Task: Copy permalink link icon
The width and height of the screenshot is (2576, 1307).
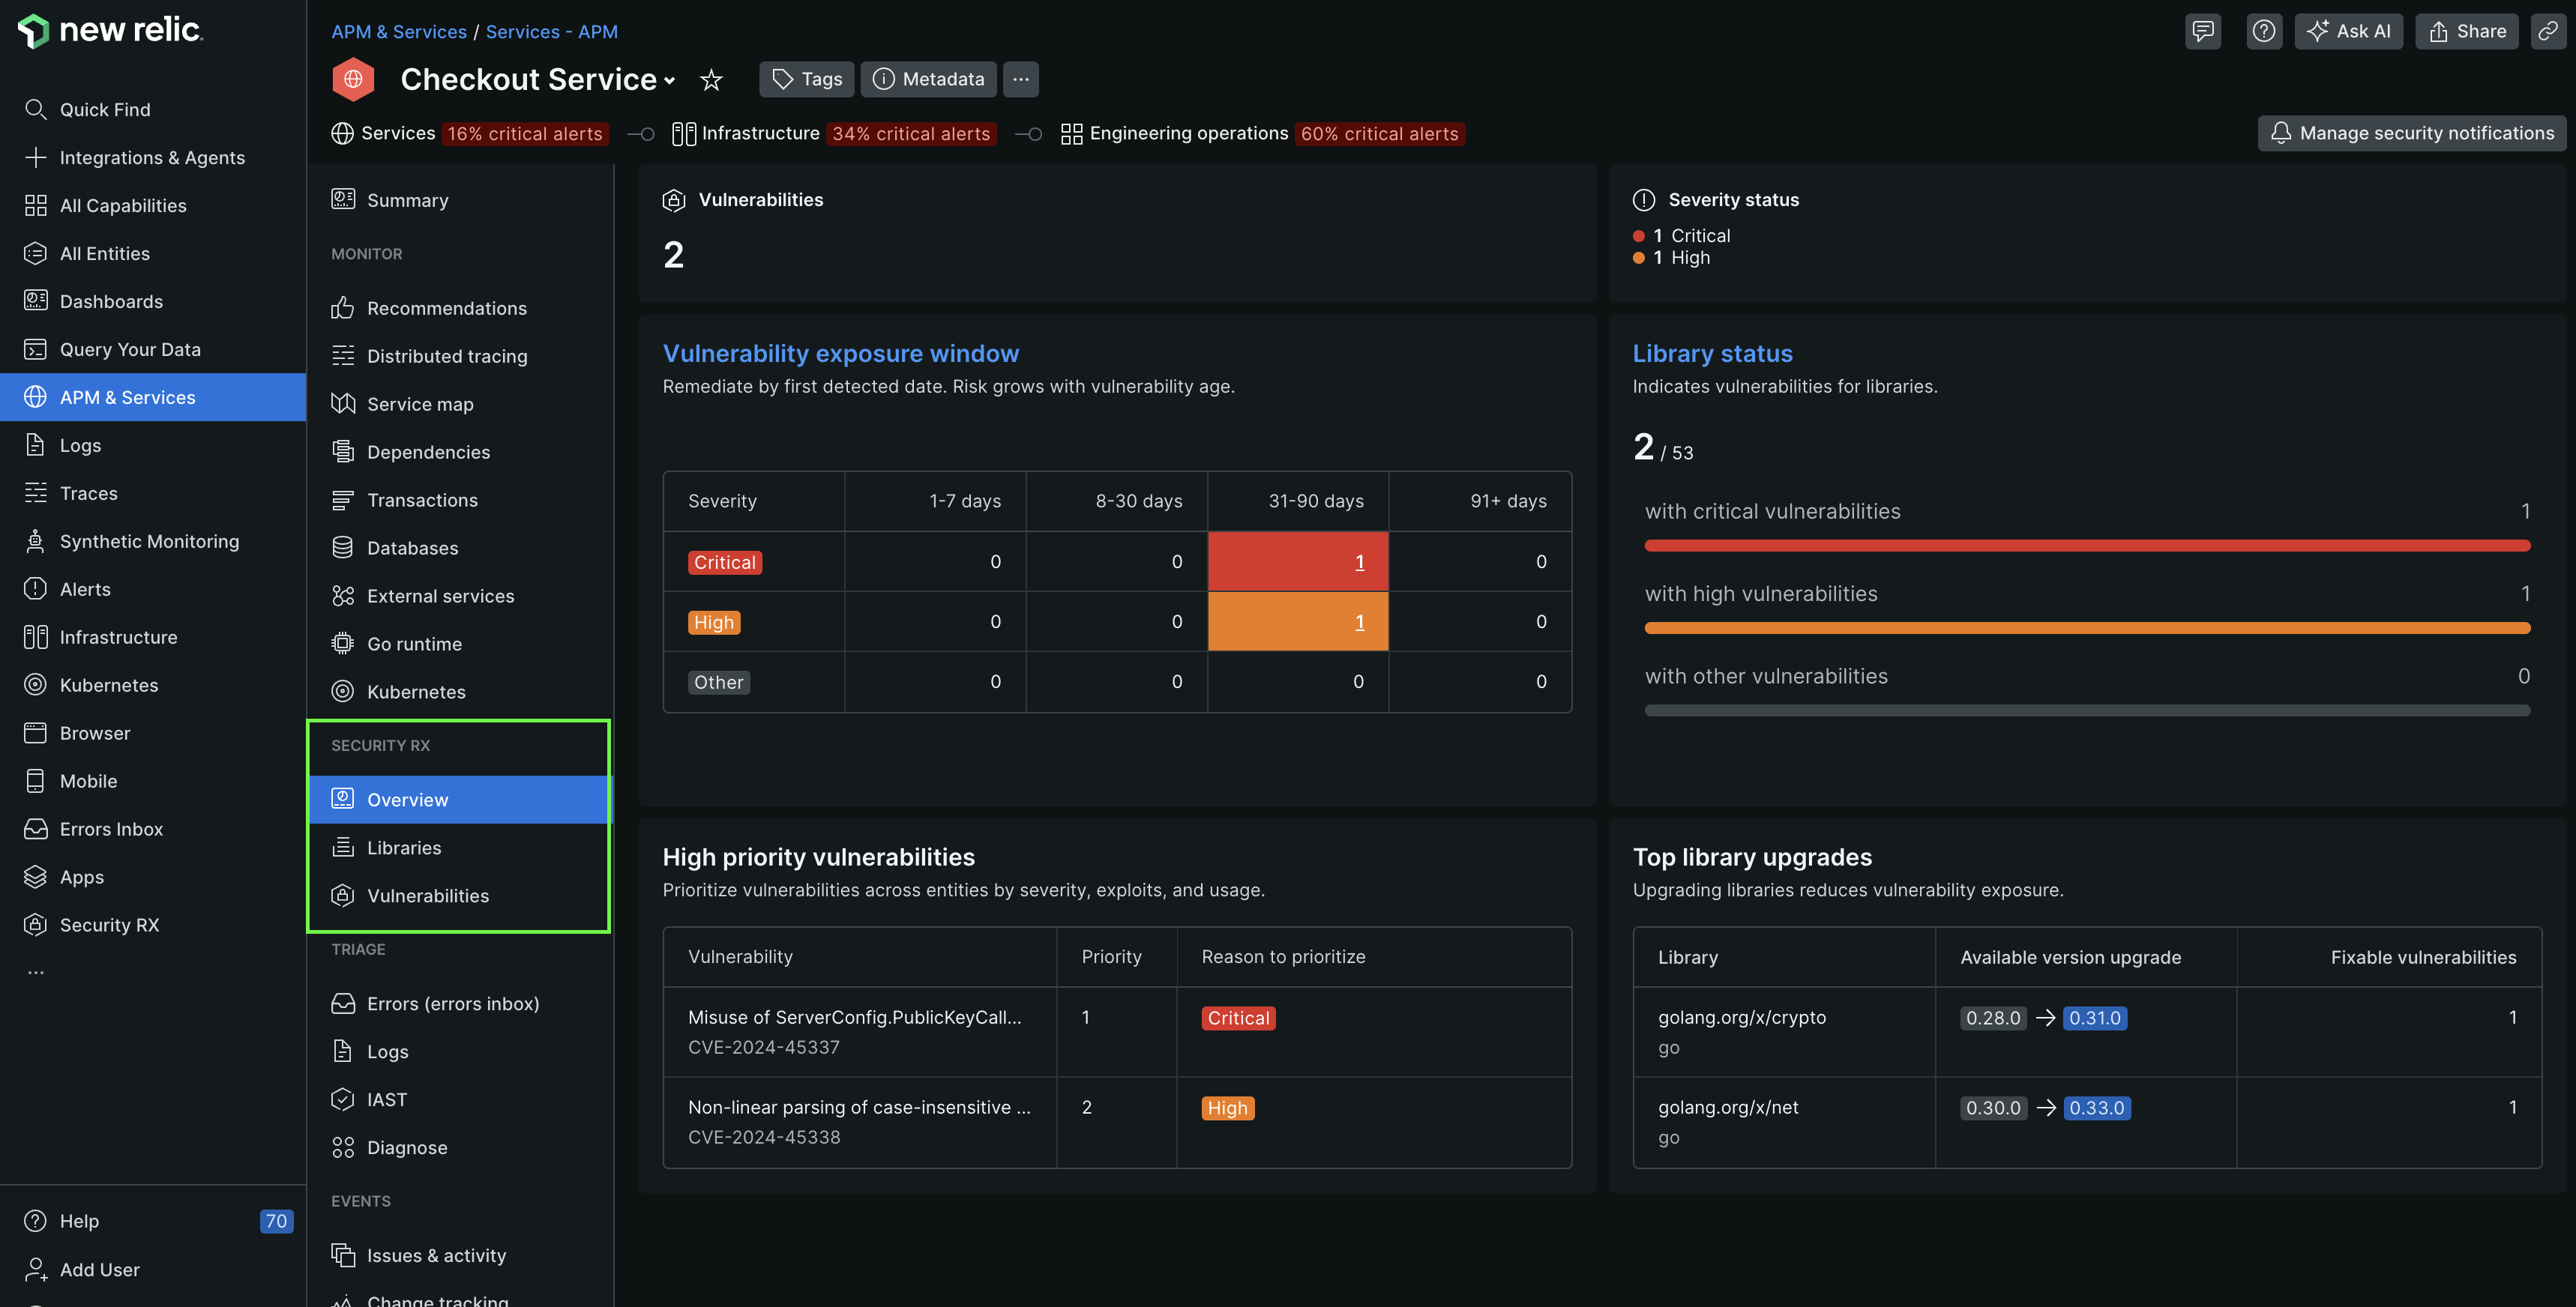Action: pyautogui.click(x=2548, y=31)
